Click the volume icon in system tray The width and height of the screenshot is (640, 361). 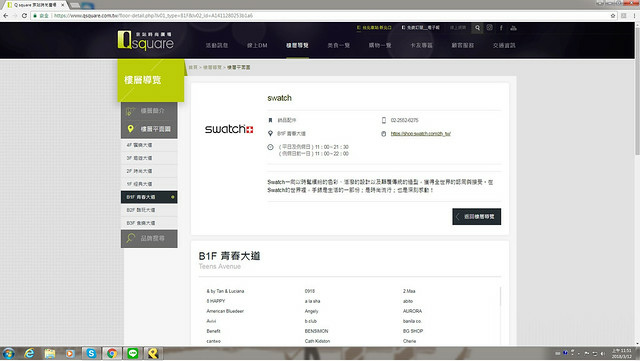coord(602,354)
